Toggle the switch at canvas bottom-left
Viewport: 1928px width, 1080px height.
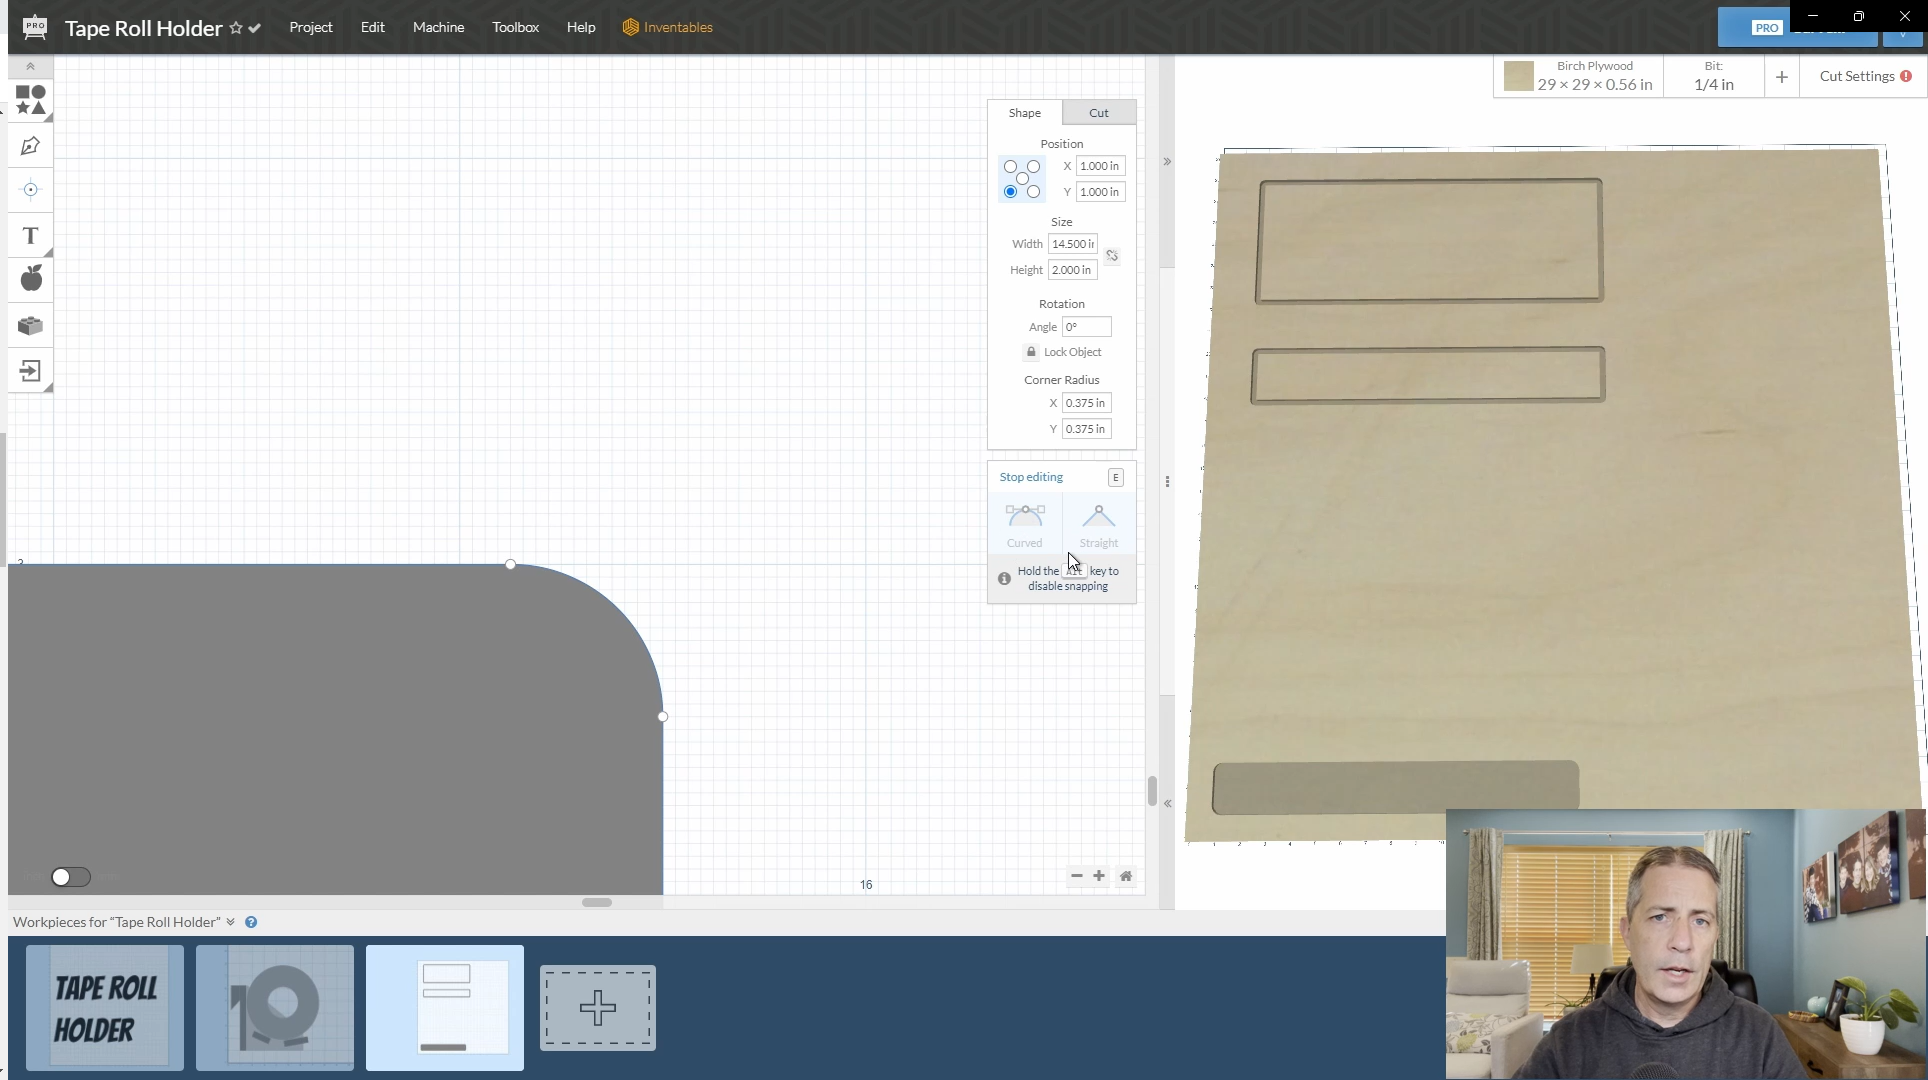pyautogui.click(x=70, y=877)
